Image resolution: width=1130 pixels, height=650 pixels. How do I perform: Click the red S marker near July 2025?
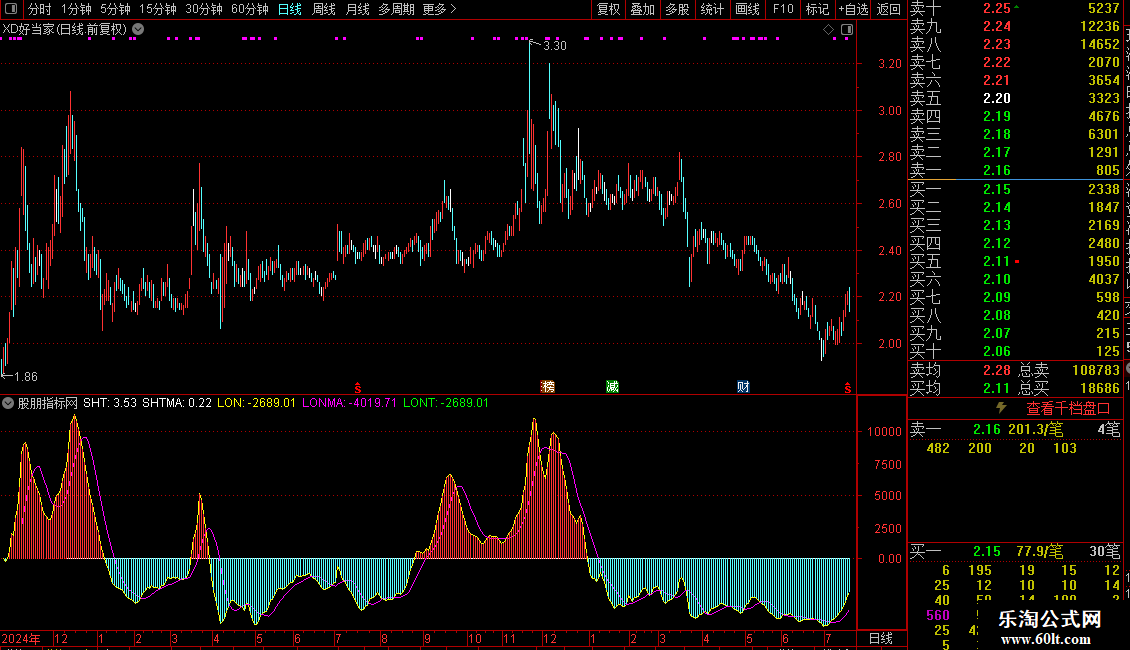[x=848, y=388]
